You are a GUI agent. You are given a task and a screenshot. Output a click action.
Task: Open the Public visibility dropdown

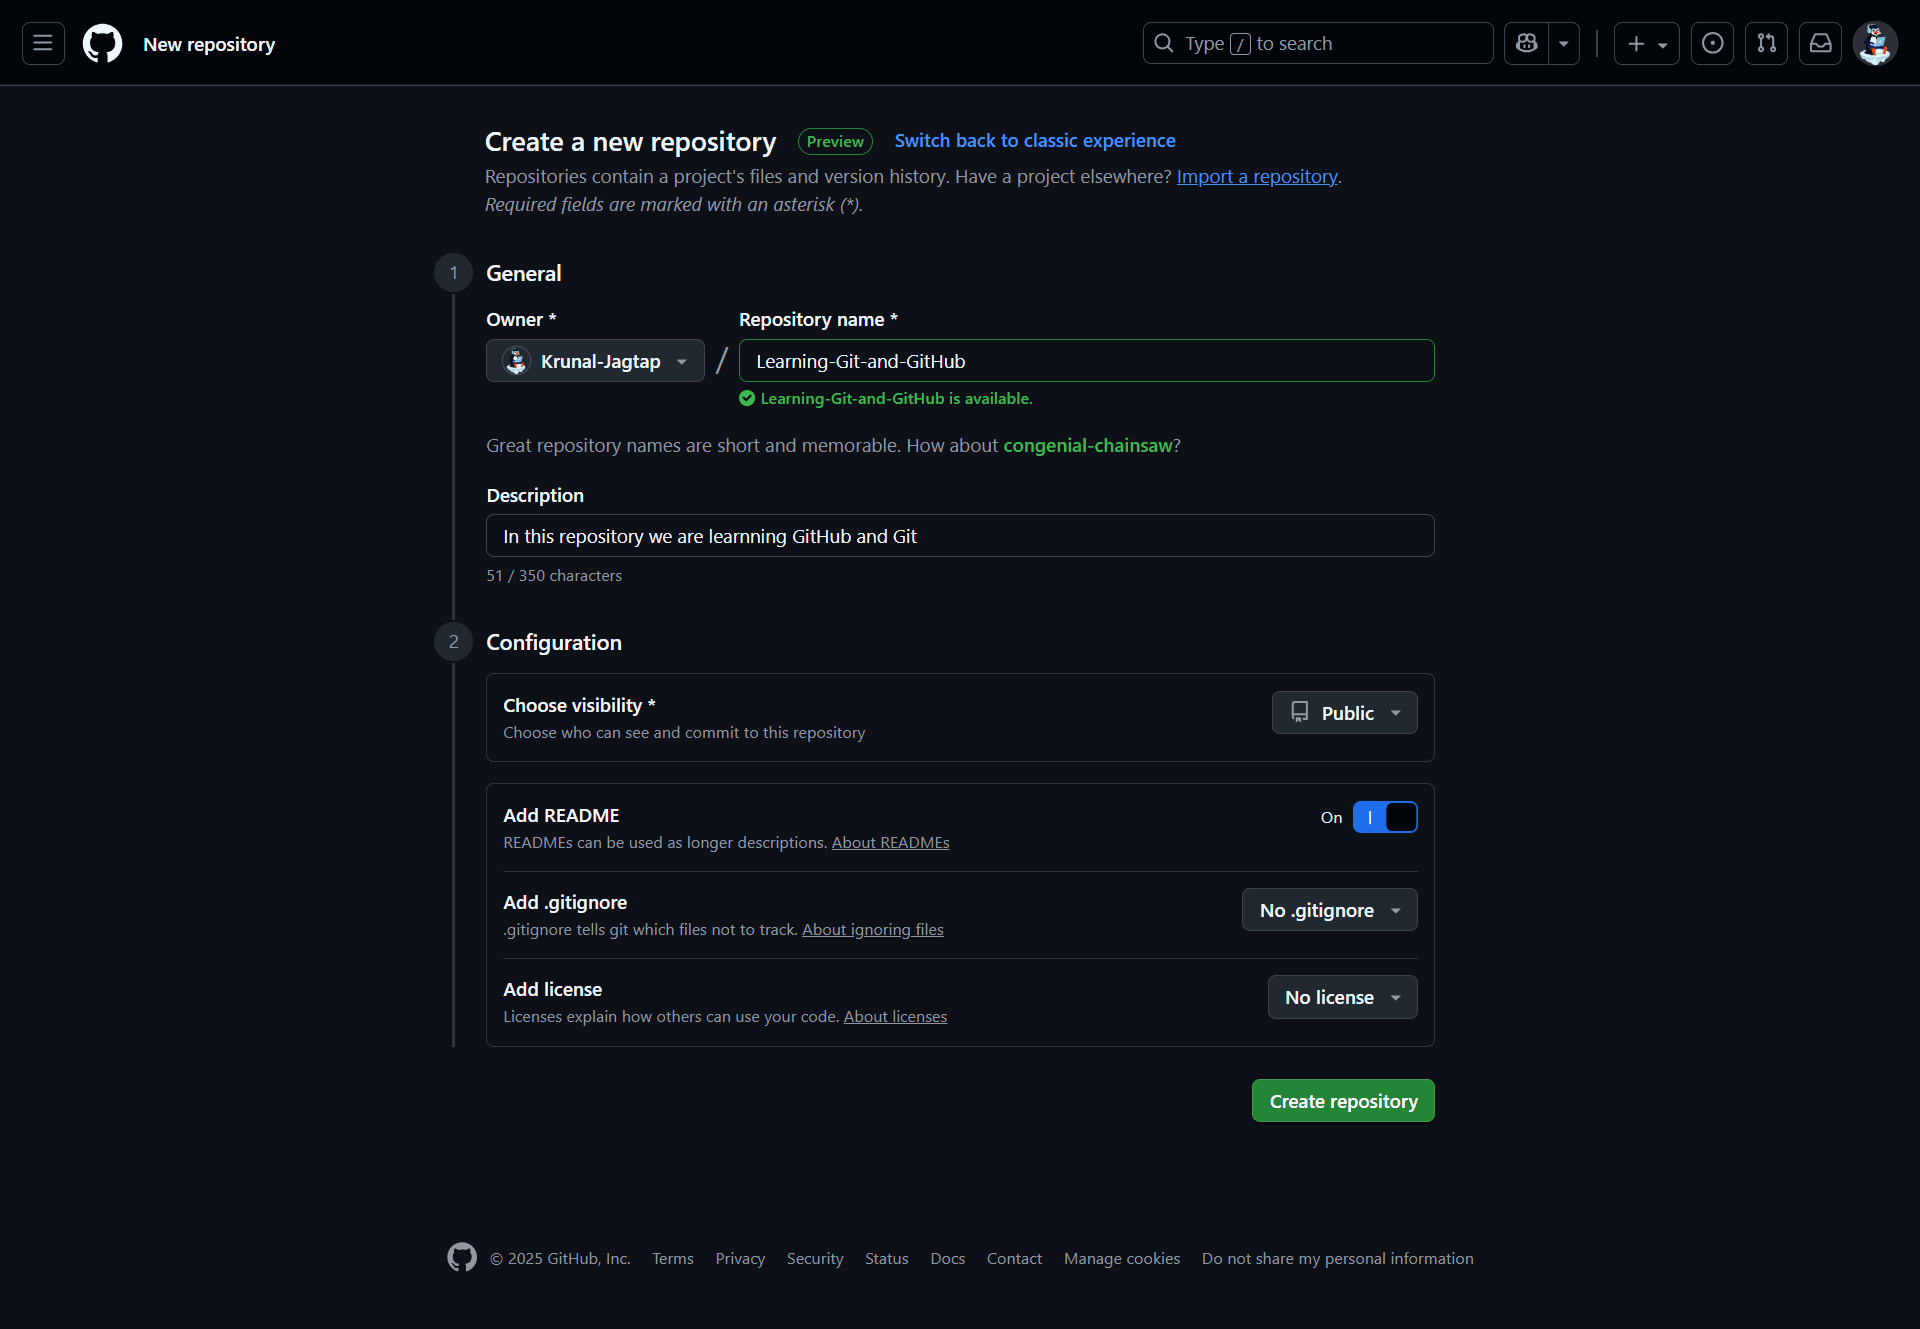click(x=1344, y=713)
